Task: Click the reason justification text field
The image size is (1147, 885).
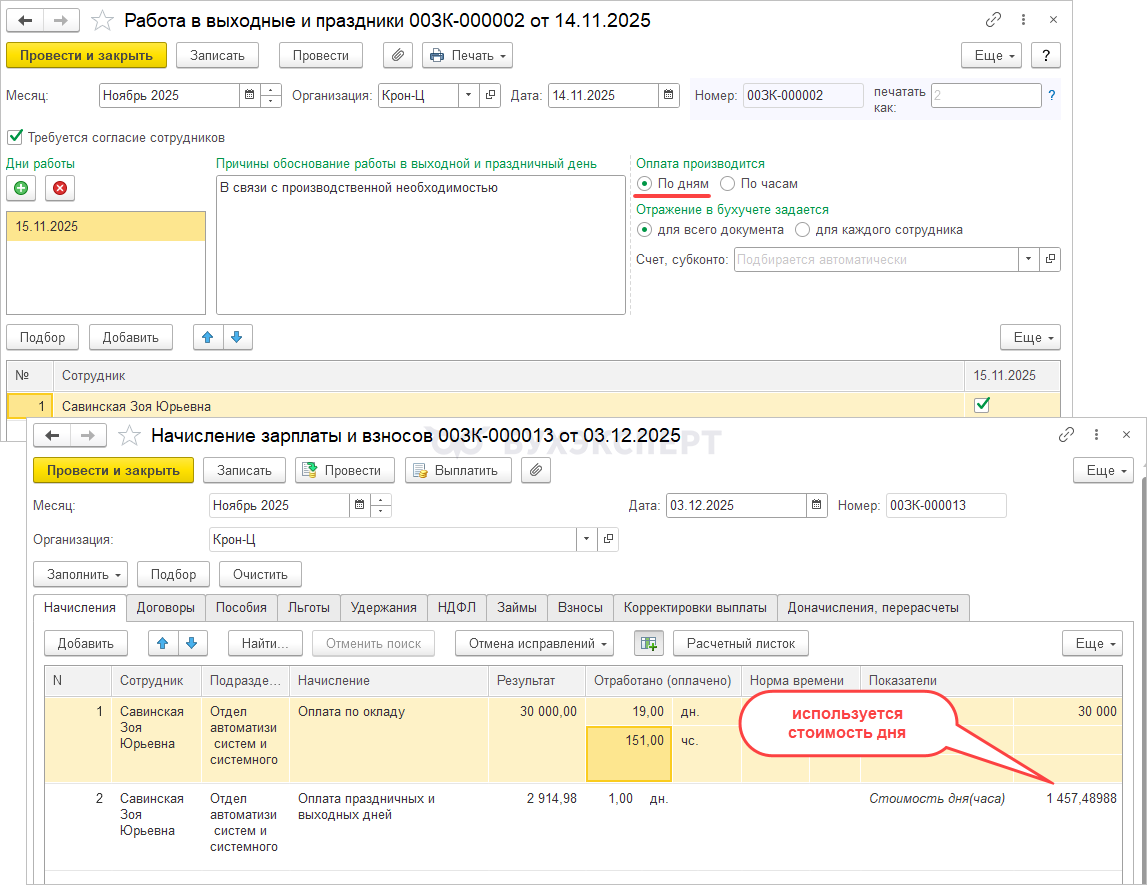Action: (420, 245)
